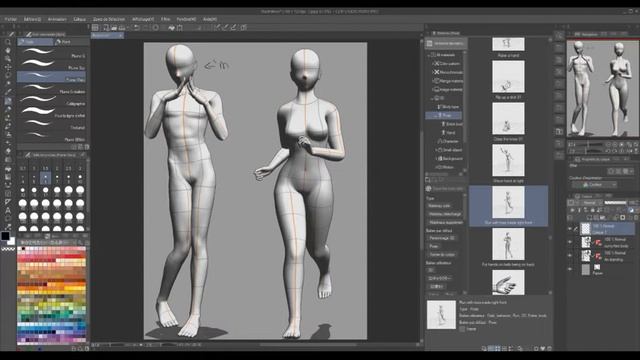This screenshot has height=360, width=640.
Task: Select Monochromatic pattern material folder
Action: coord(448,72)
